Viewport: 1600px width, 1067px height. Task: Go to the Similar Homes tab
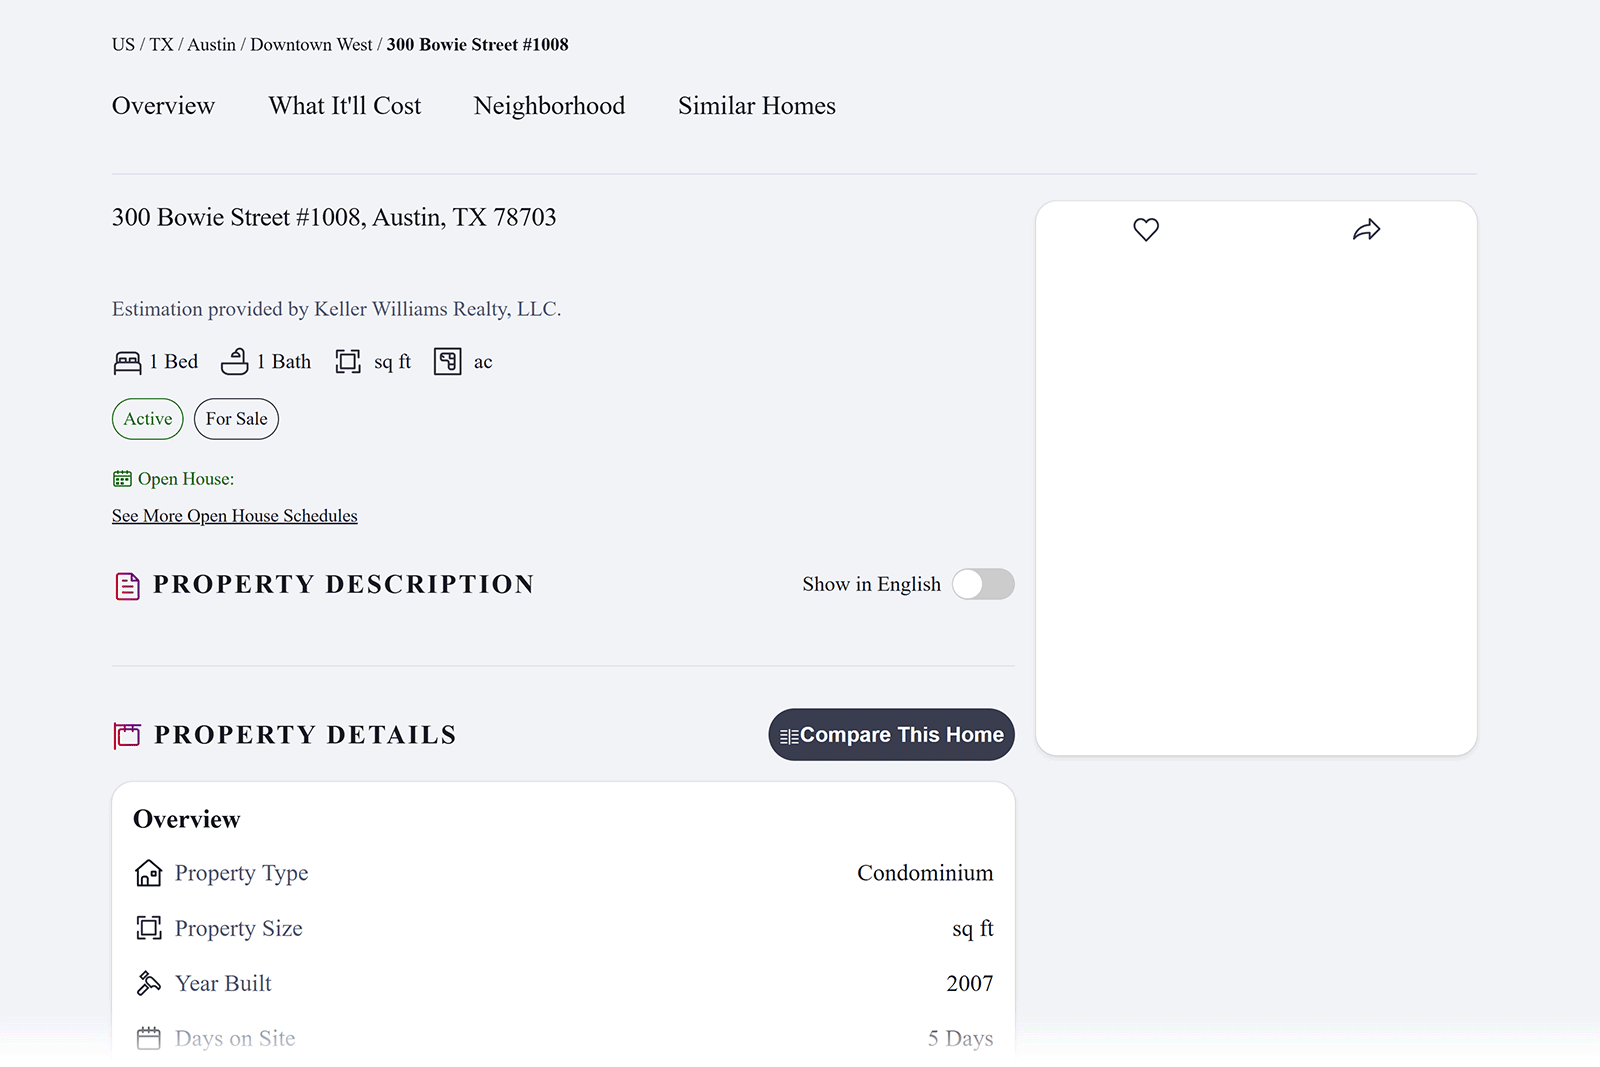[757, 106]
